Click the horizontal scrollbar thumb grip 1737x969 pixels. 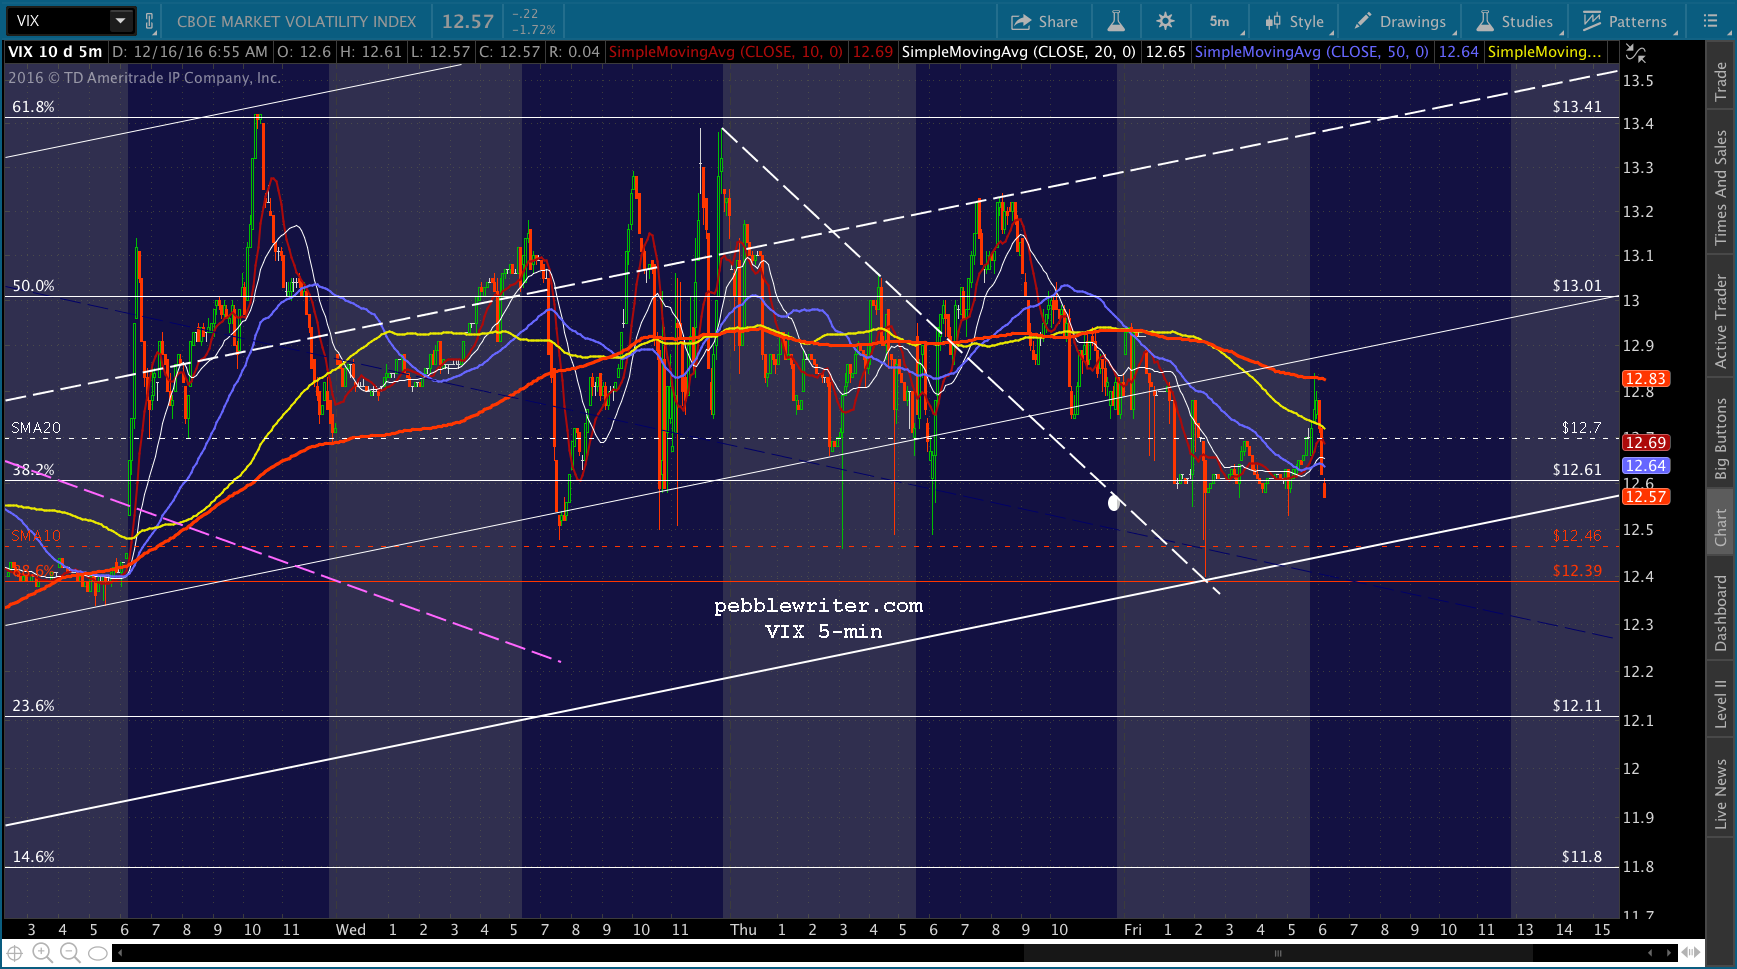(x=1277, y=953)
